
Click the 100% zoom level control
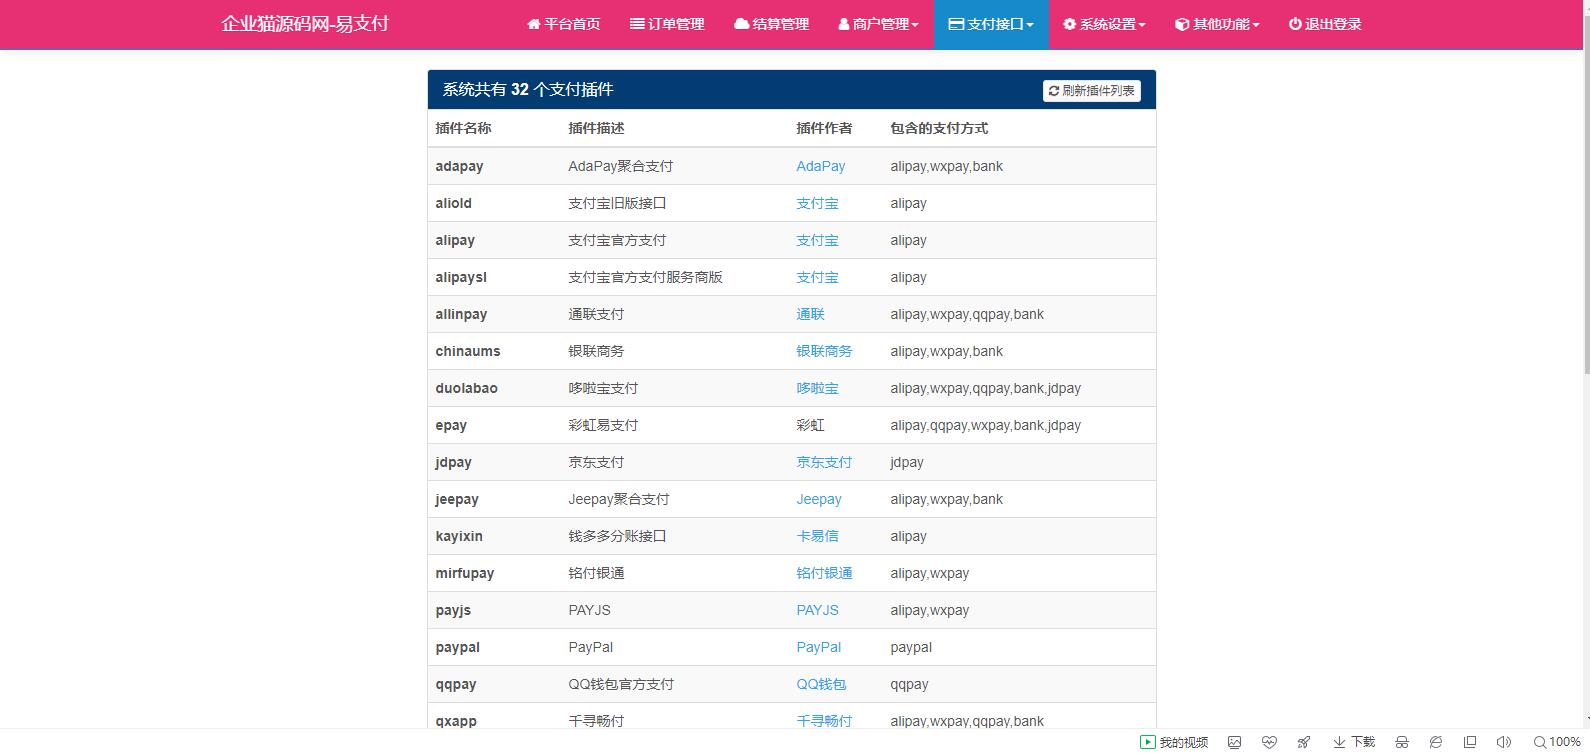(1557, 742)
